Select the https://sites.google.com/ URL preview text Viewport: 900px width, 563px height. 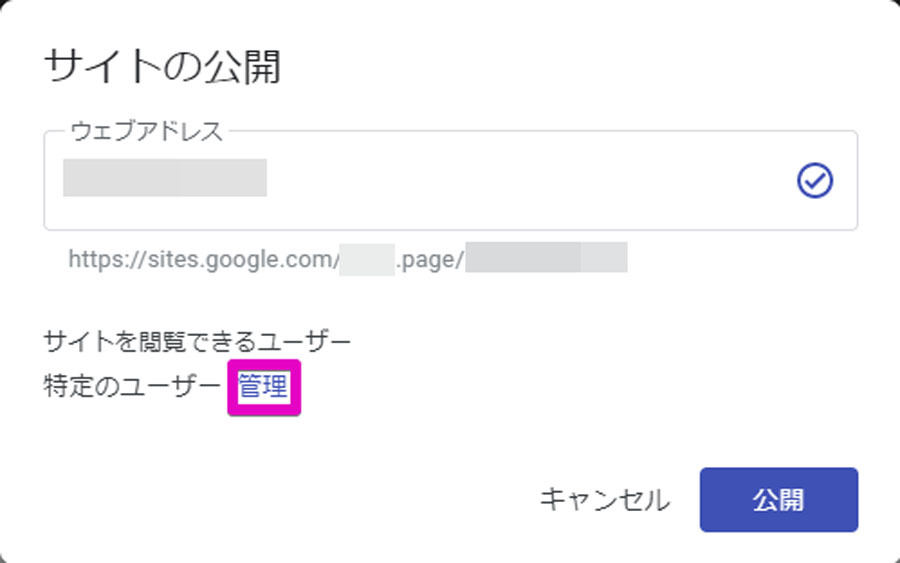(204, 259)
